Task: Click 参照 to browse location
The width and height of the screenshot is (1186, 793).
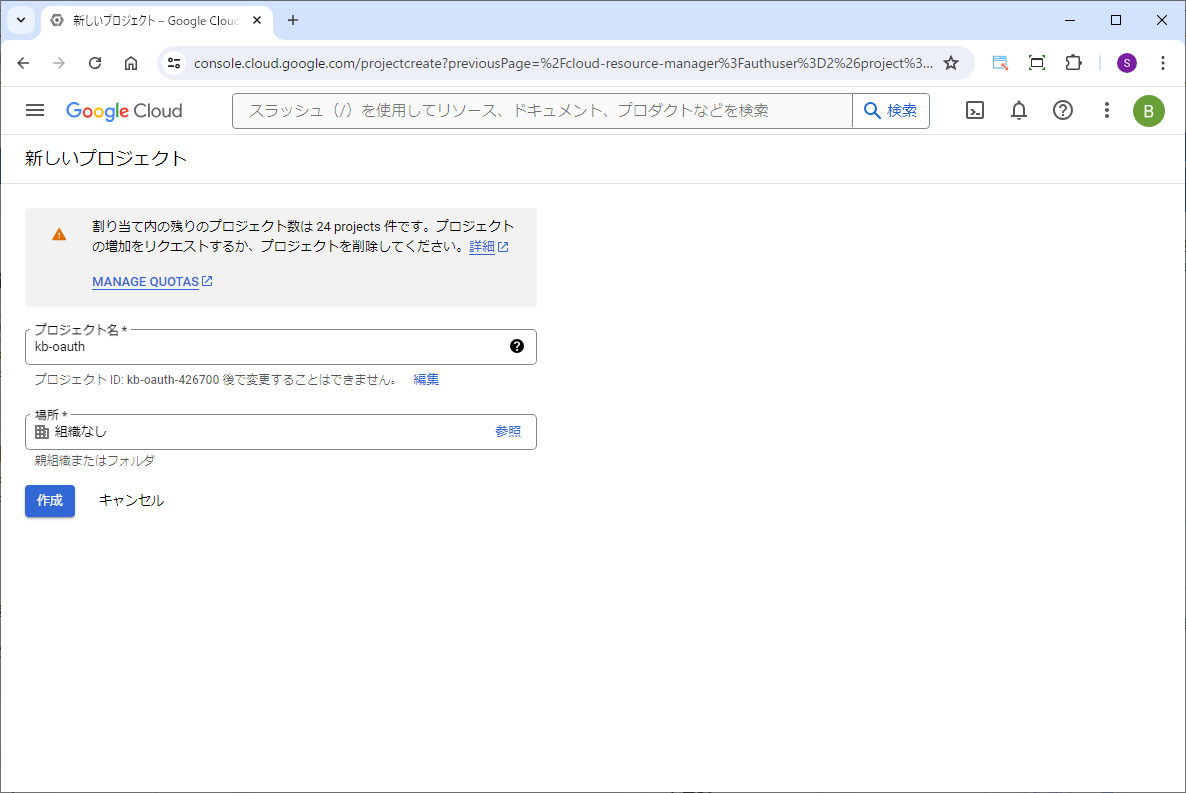Action: [x=508, y=431]
